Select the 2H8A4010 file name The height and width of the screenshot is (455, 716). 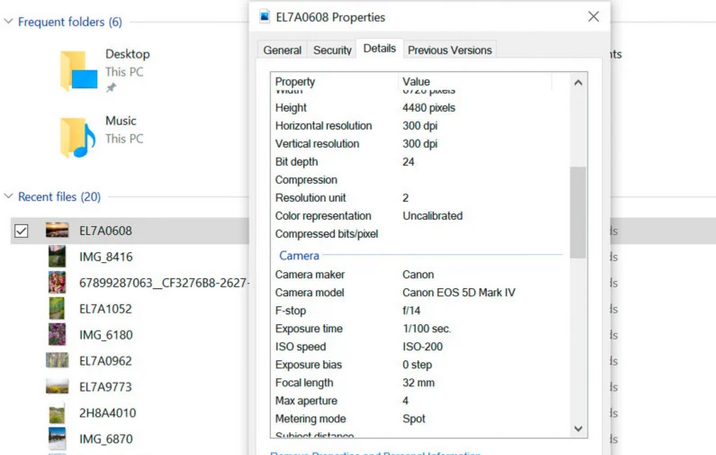tap(108, 413)
